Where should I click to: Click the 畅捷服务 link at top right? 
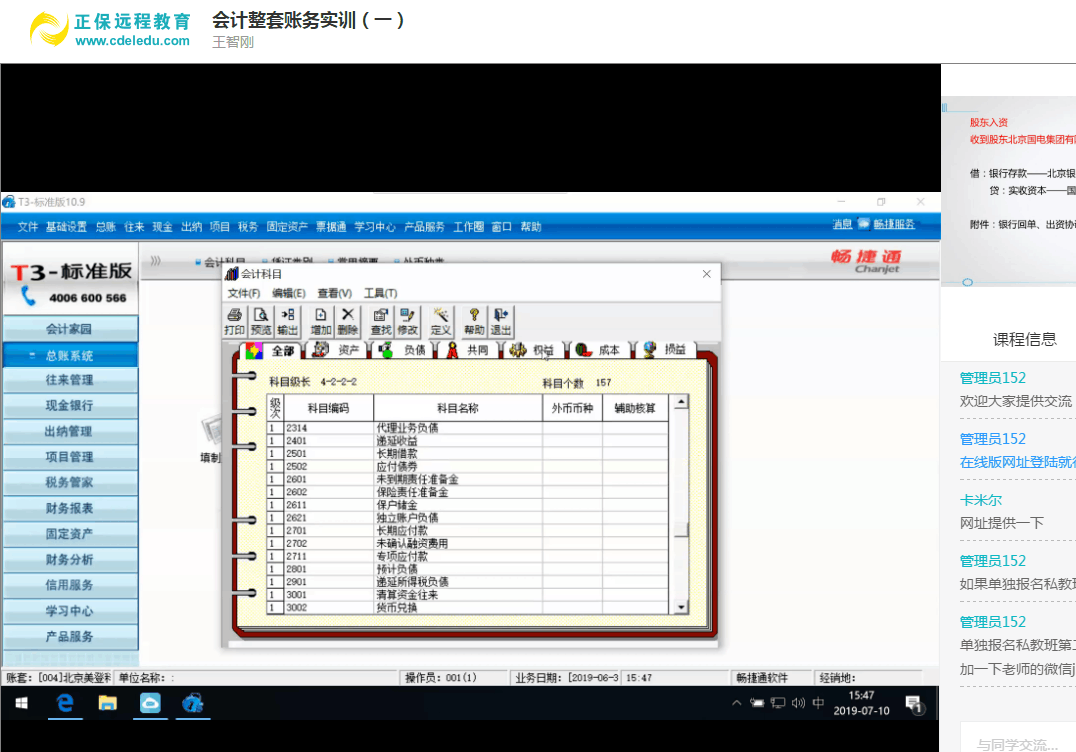894,224
